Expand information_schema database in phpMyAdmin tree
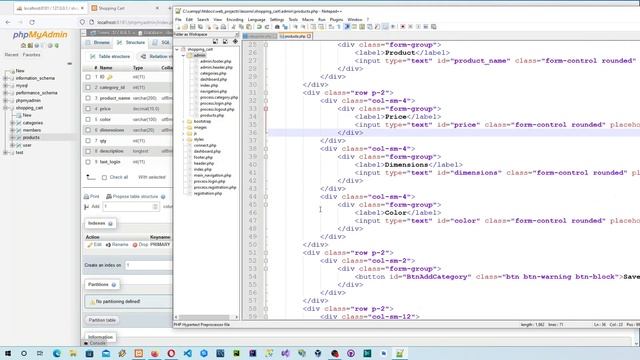 [6, 78]
